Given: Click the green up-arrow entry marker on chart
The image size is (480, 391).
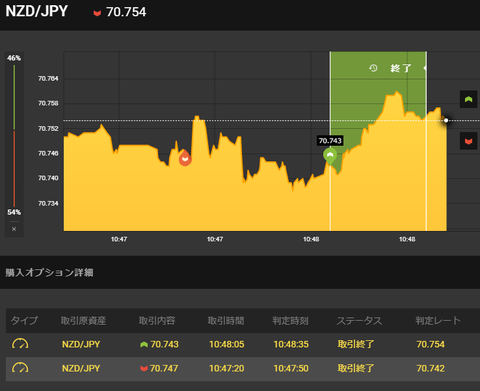Looking at the screenshot, I should (x=330, y=156).
